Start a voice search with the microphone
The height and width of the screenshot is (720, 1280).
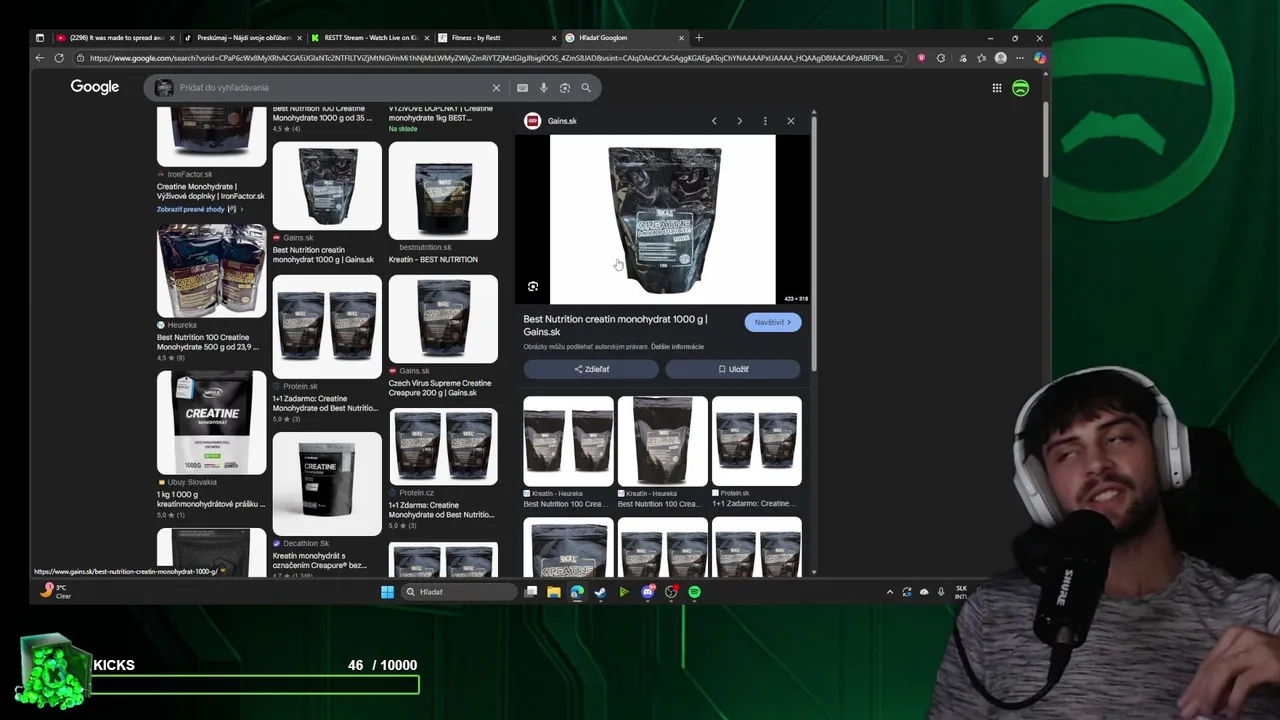click(x=544, y=88)
